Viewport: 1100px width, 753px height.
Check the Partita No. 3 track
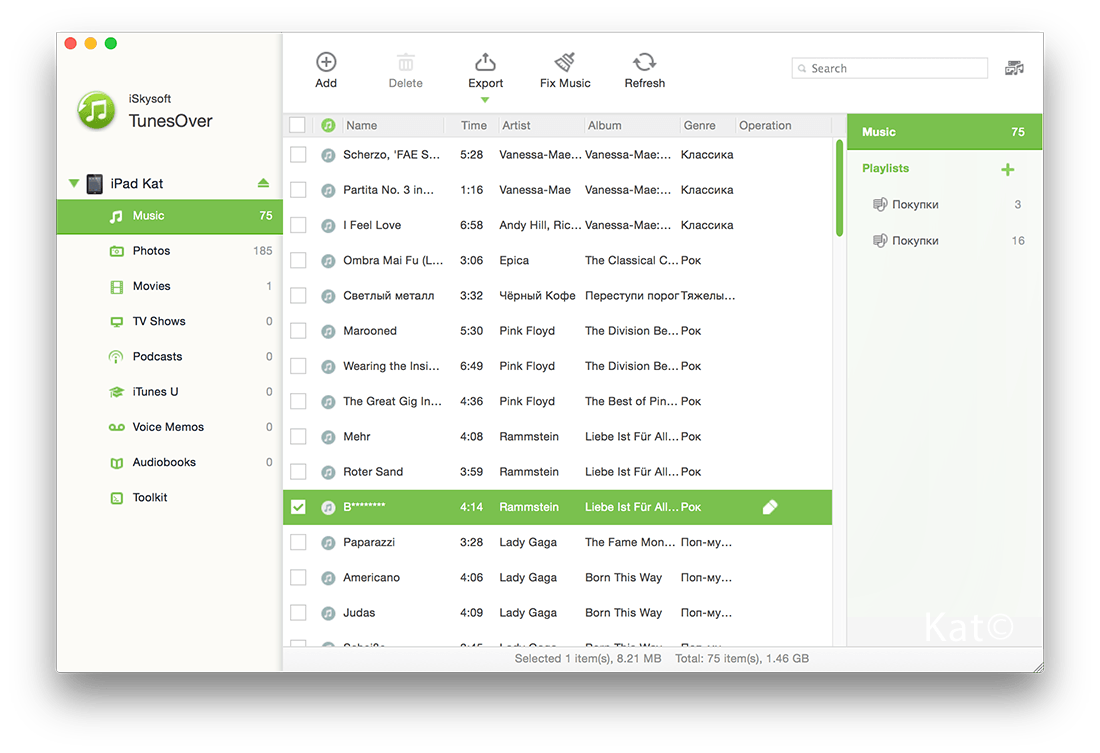pos(298,189)
